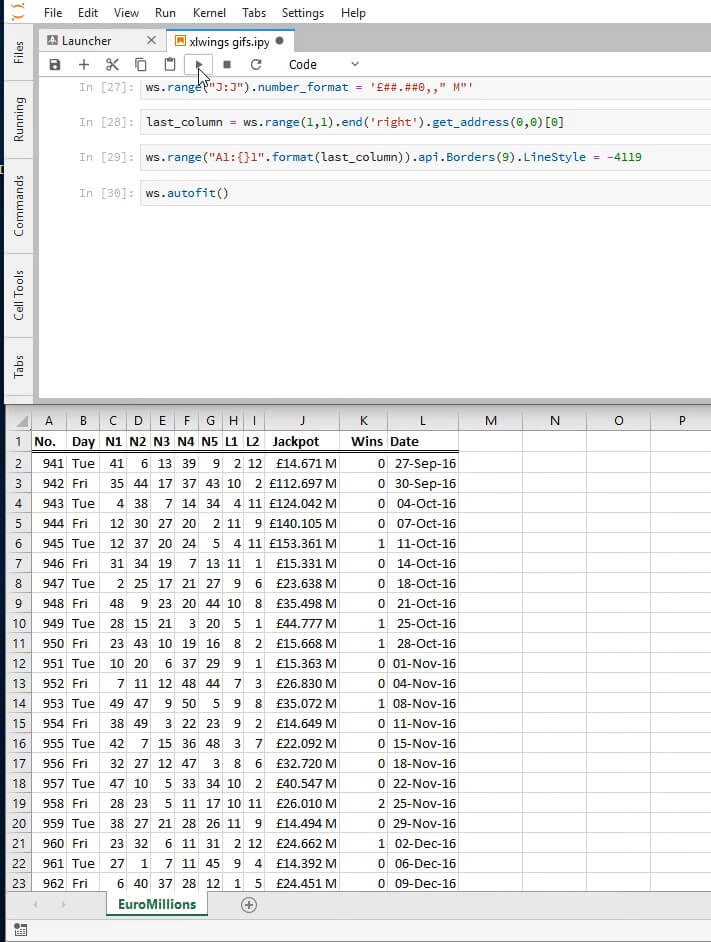
Task: Paste cell from clipboard
Action: pos(170,64)
